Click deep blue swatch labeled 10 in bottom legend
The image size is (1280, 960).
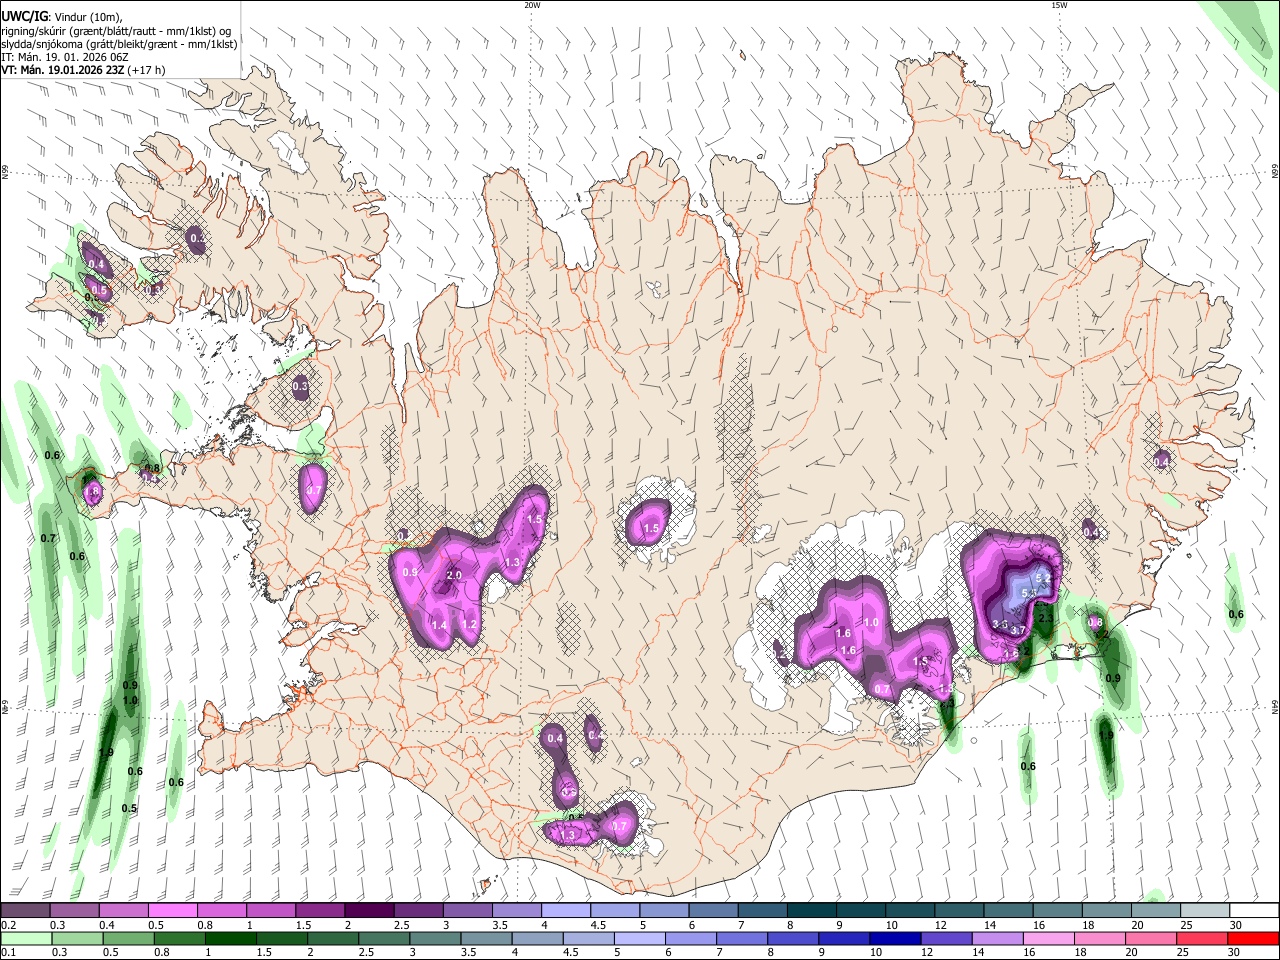[895, 938]
